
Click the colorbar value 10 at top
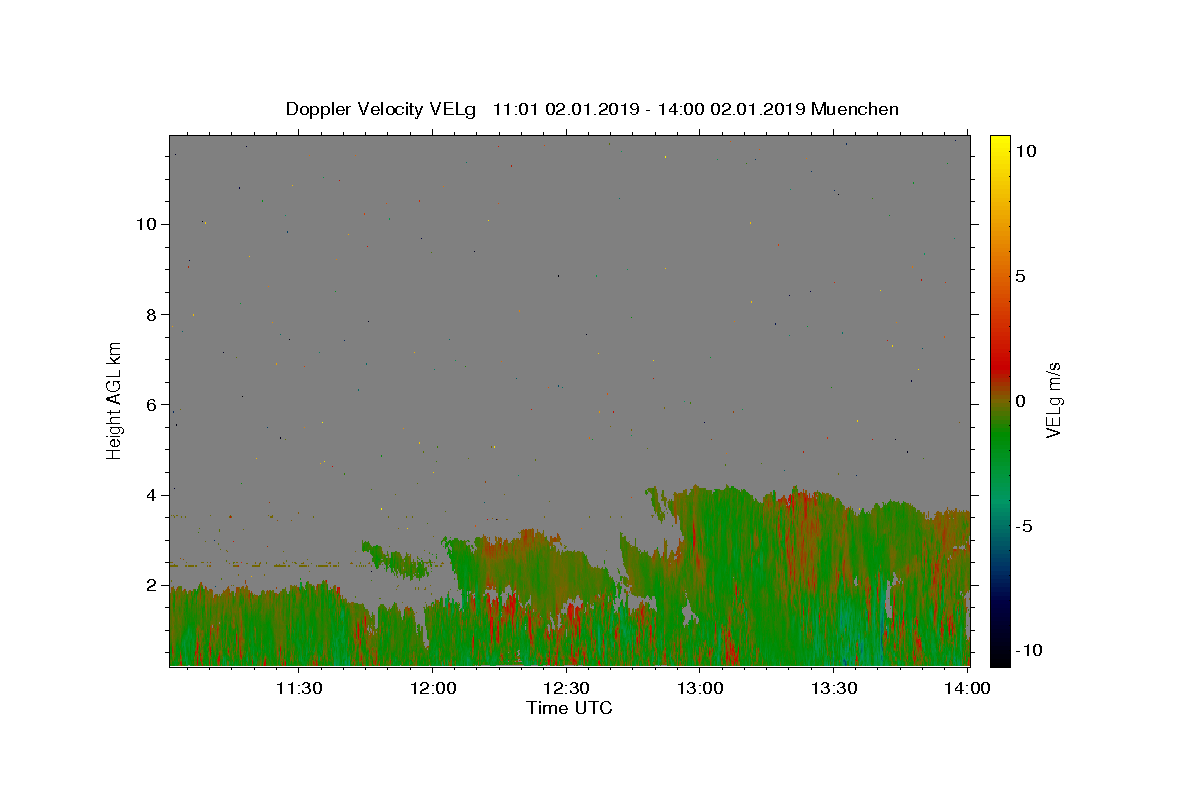click(1025, 151)
